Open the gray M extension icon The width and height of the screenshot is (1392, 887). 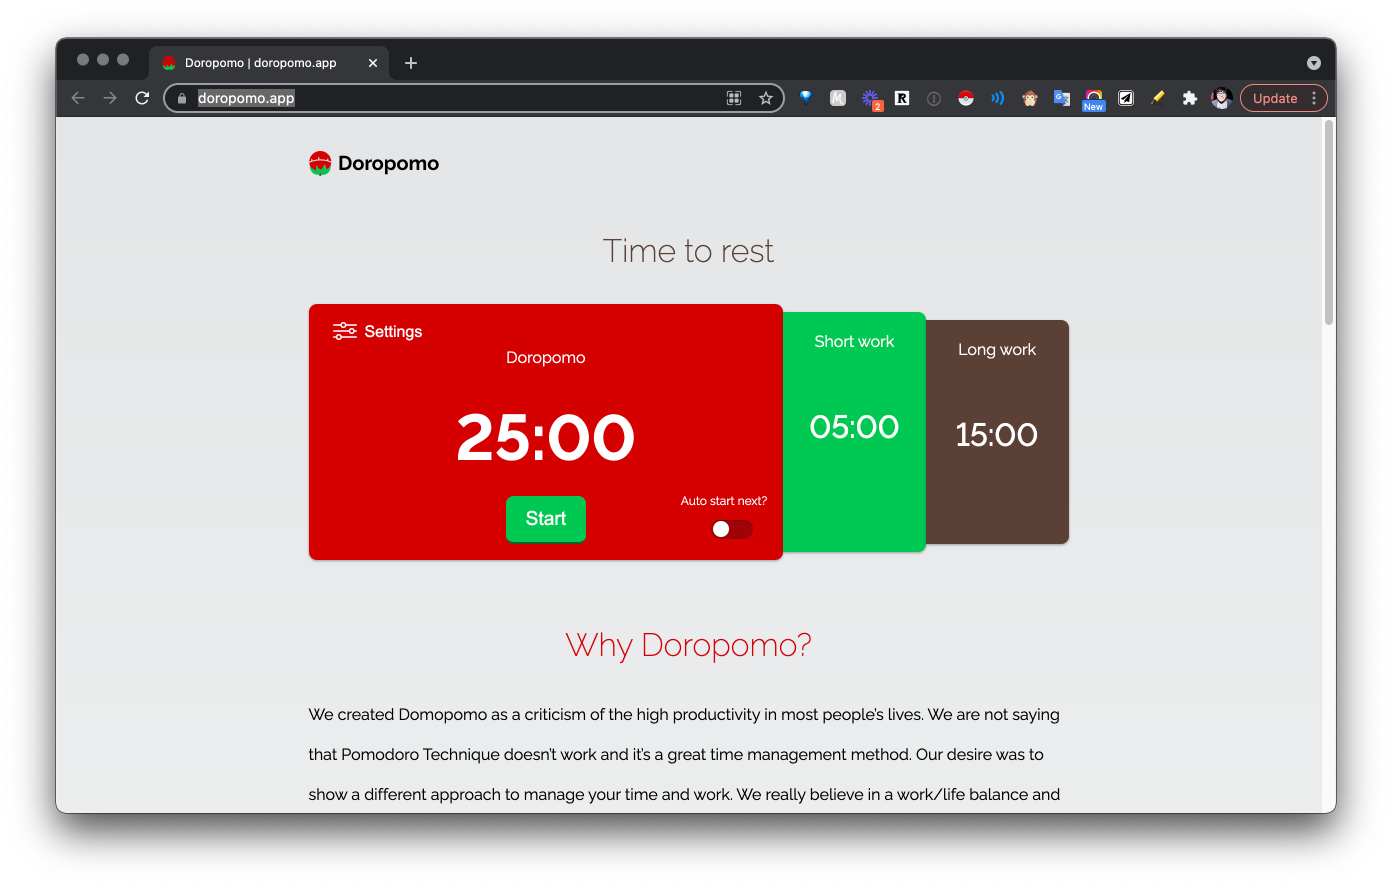838,98
